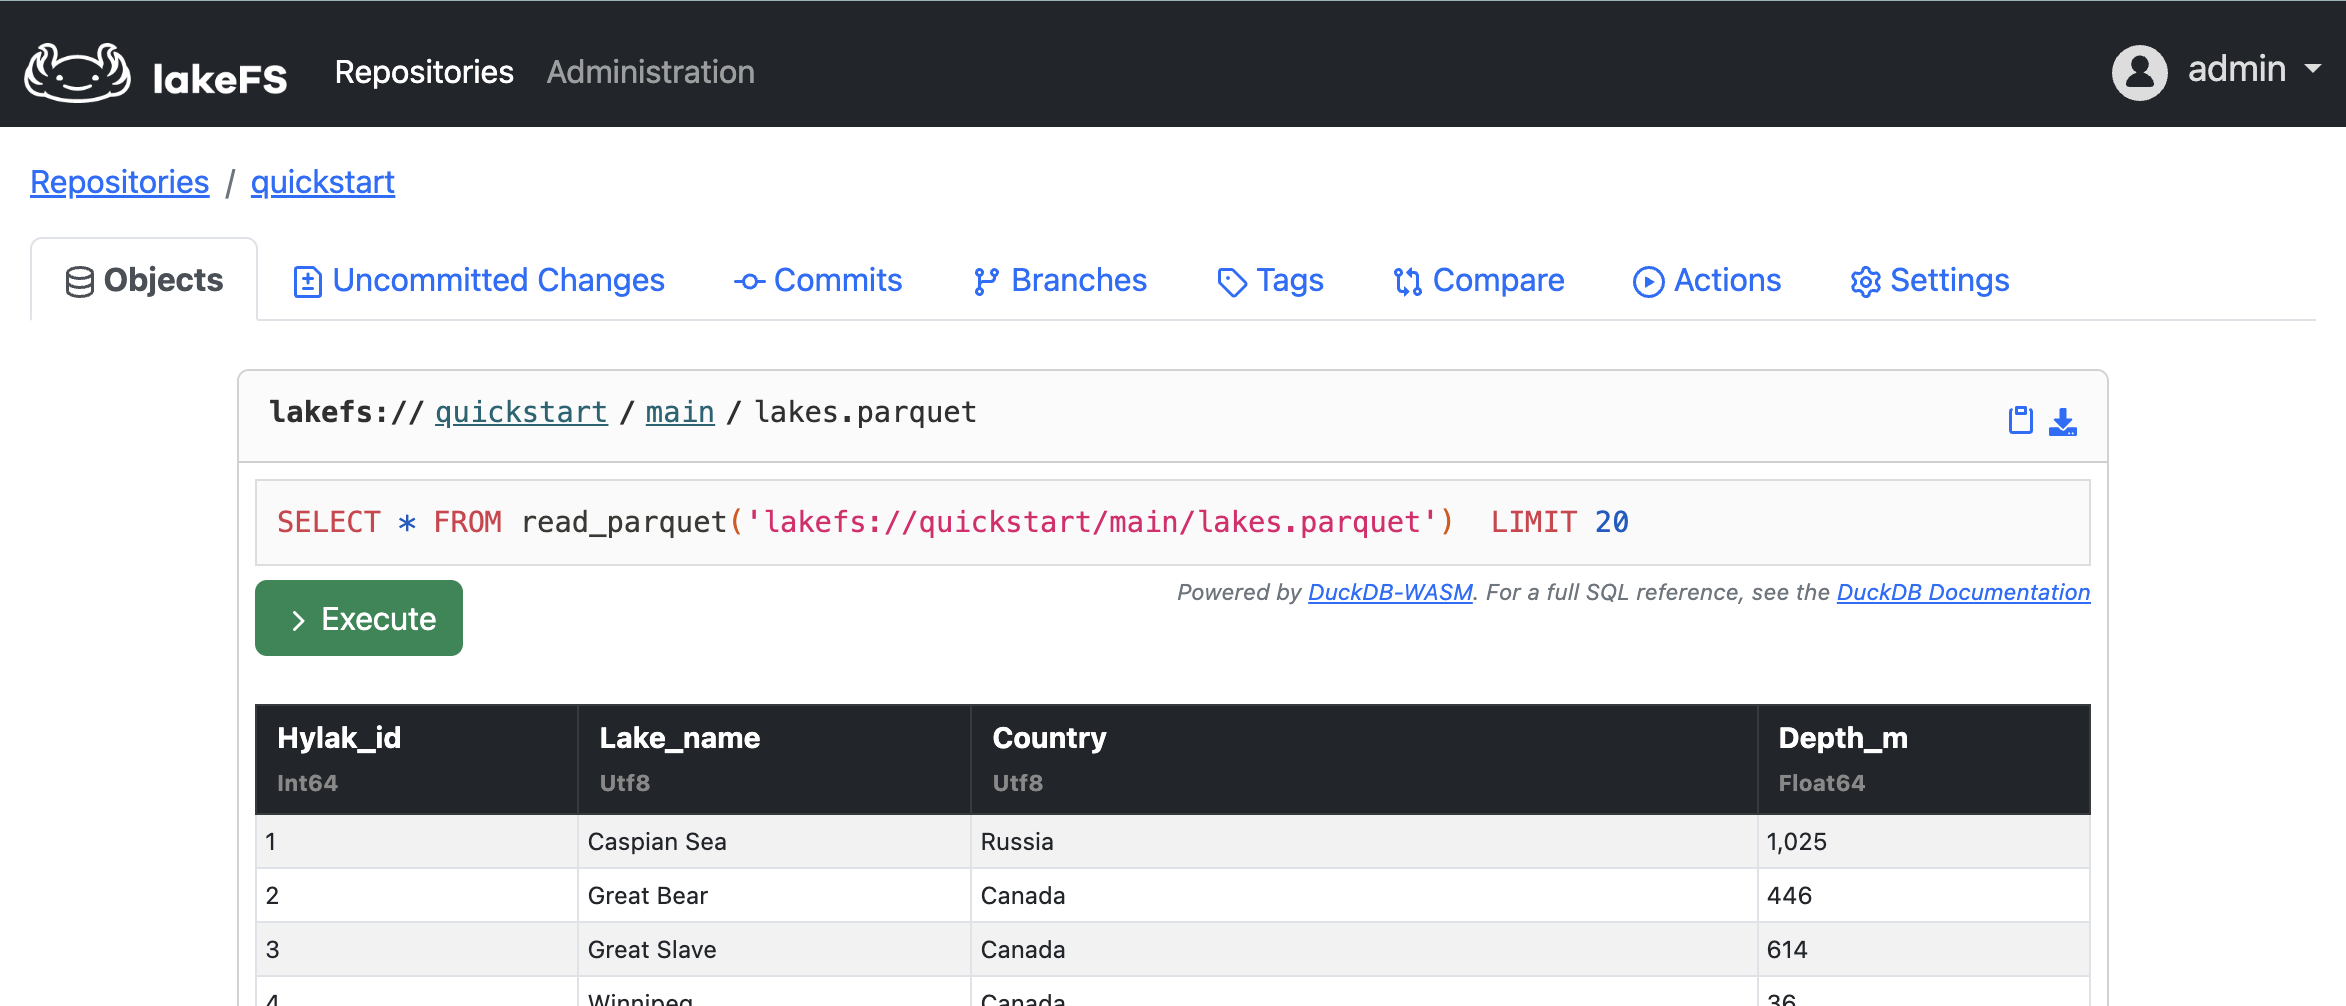Open the Repositories menu
The image size is (2346, 1006).
pos(424,71)
